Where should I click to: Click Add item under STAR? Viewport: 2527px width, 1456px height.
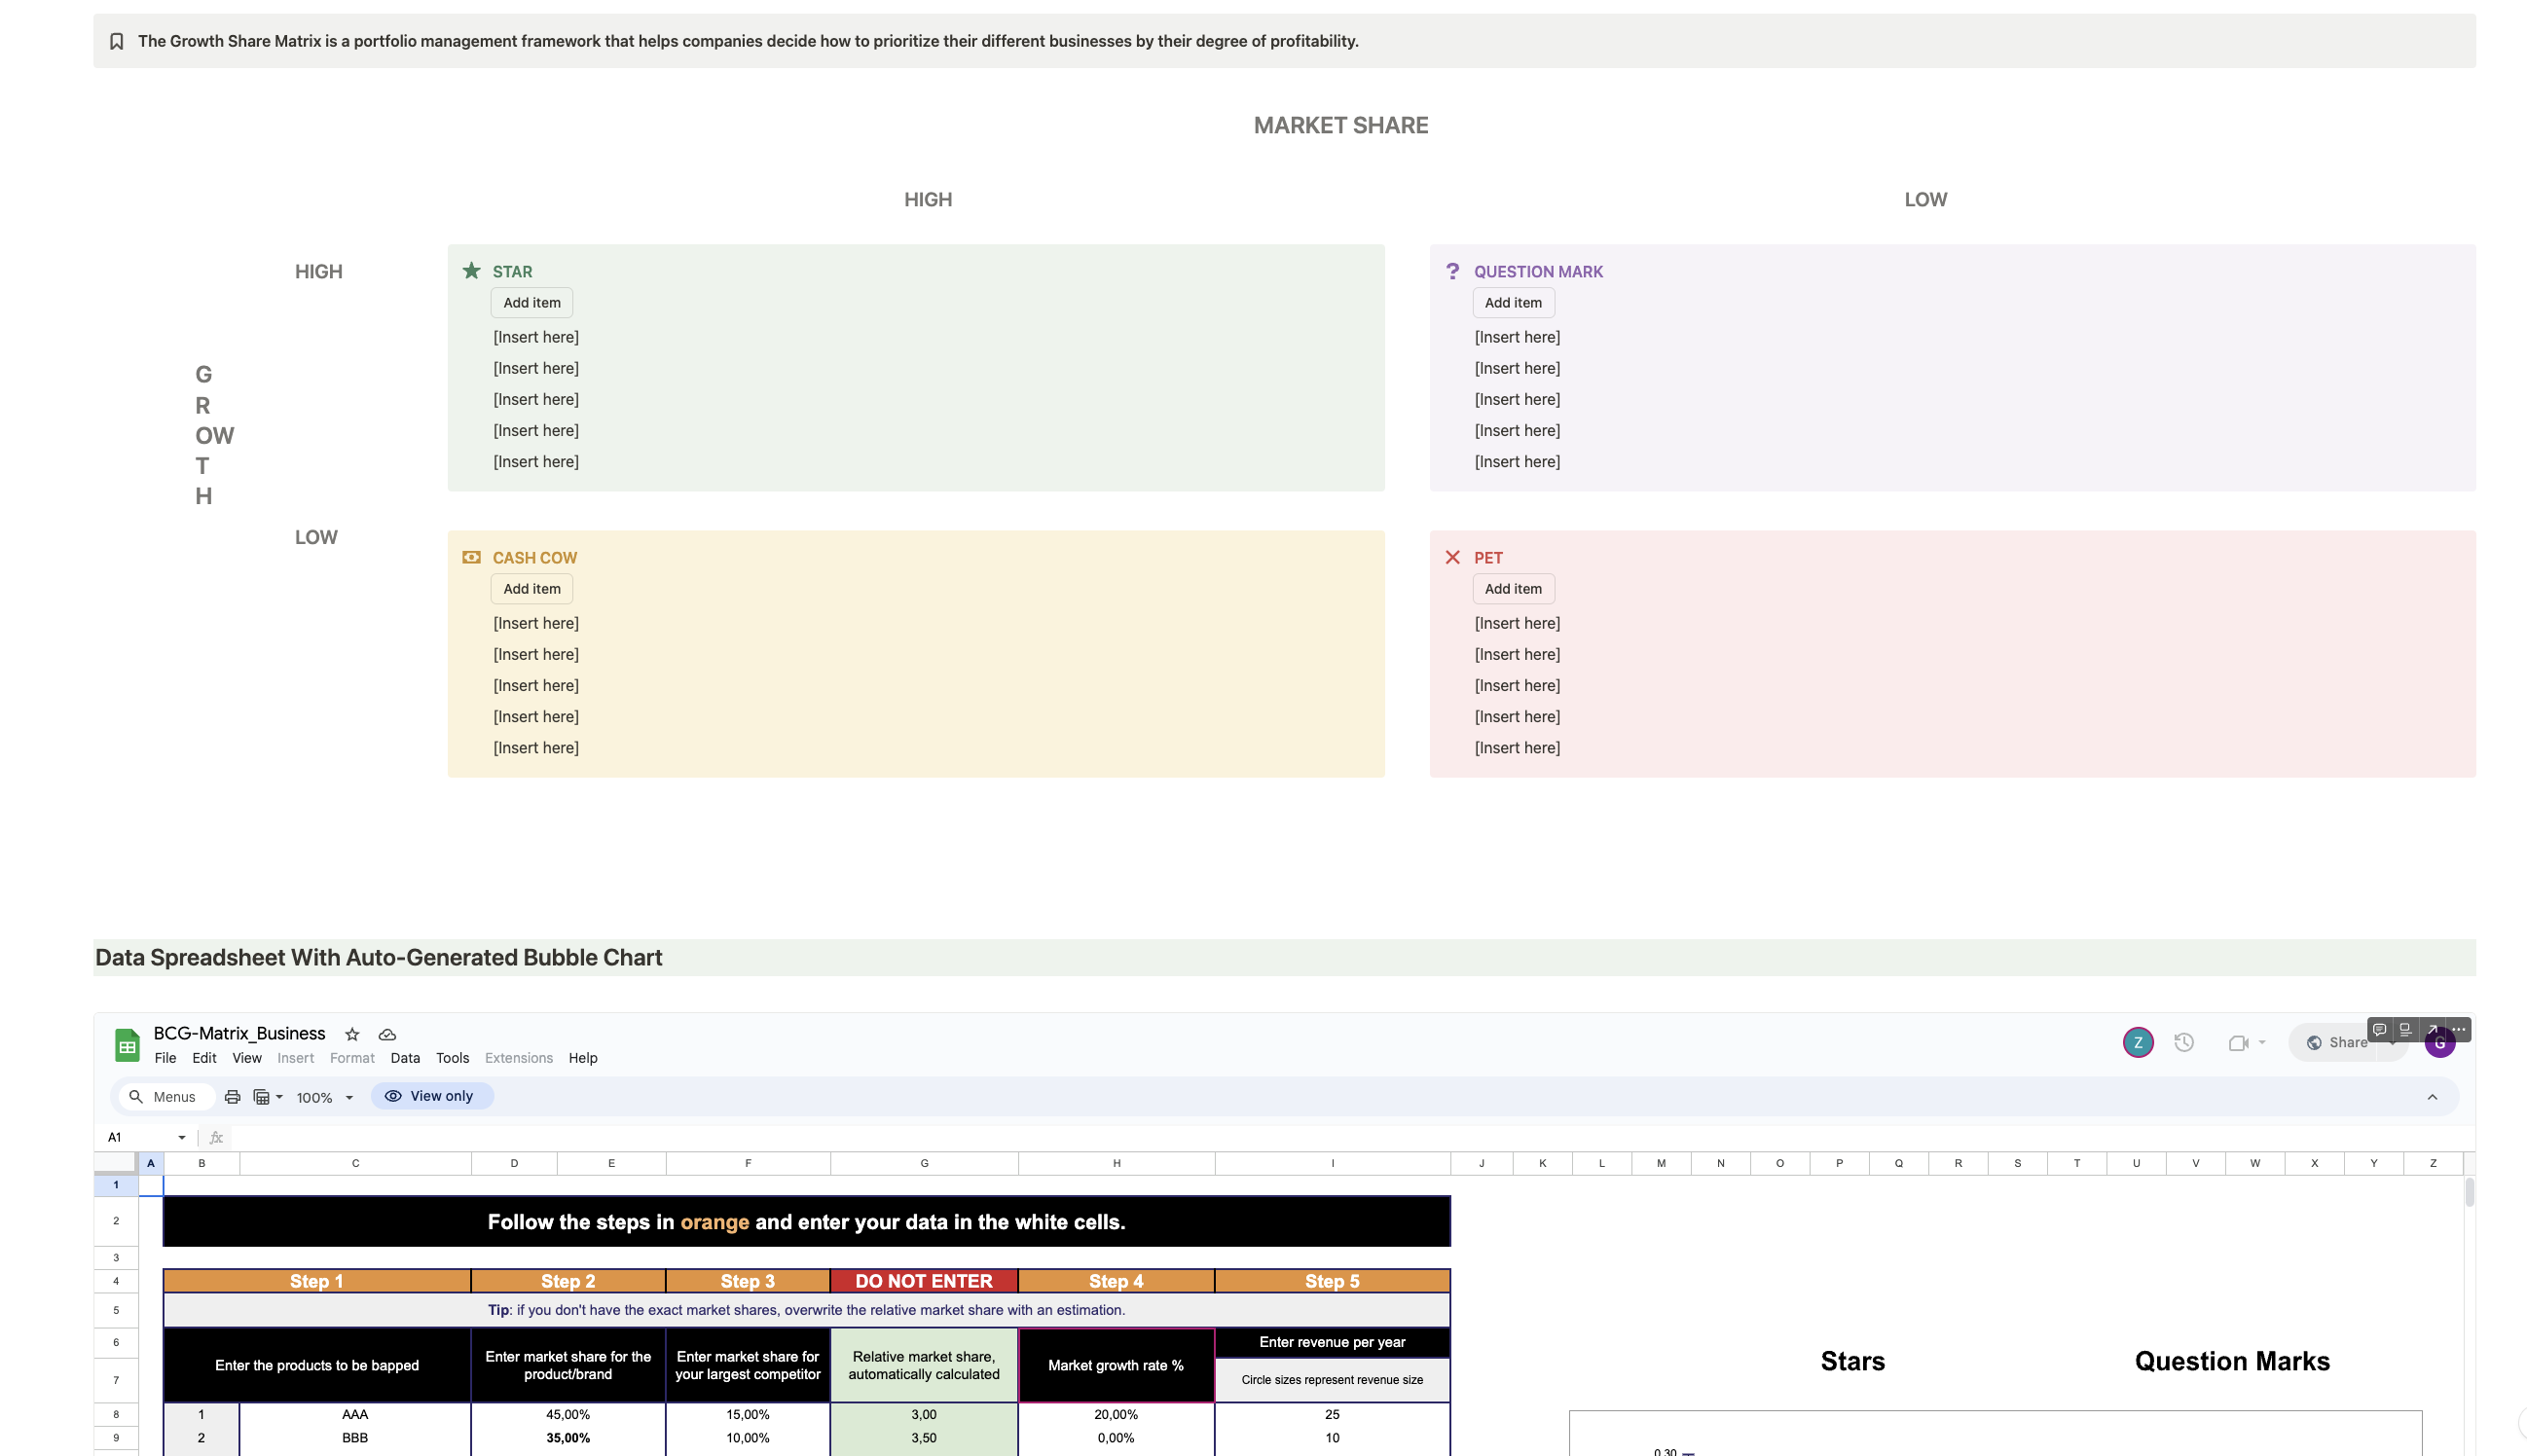pyautogui.click(x=531, y=303)
